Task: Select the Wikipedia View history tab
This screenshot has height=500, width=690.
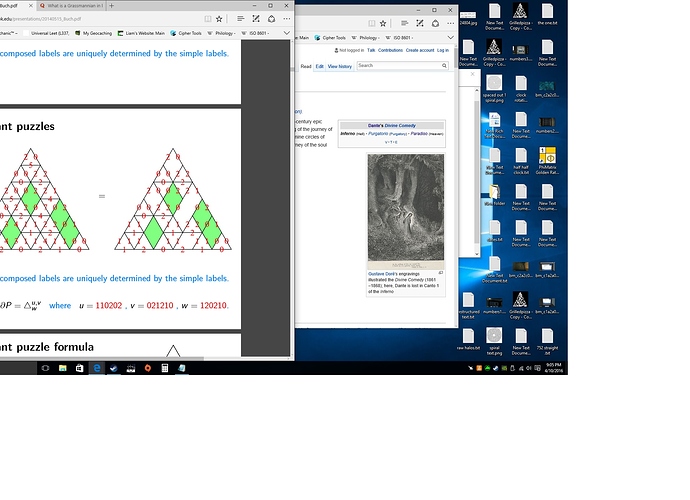Action: coord(340,66)
